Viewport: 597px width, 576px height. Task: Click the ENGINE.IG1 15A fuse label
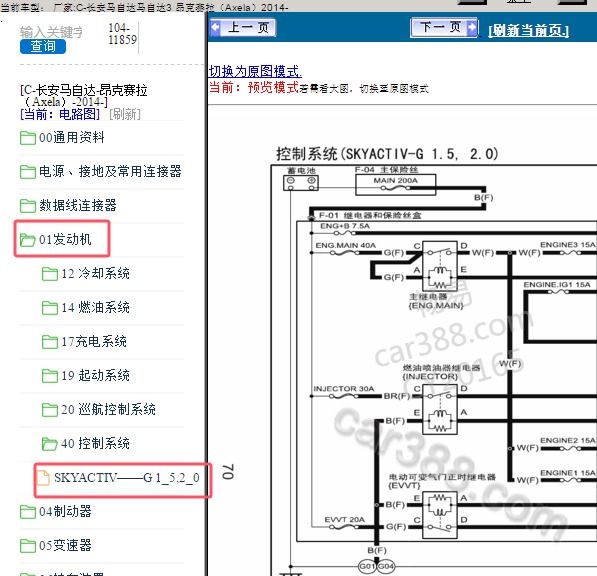[x=557, y=285]
